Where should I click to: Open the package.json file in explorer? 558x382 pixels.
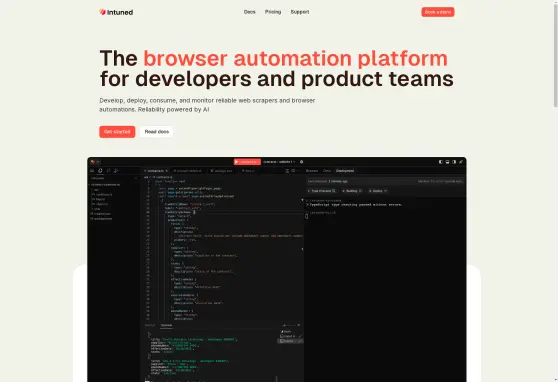pos(102,219)
